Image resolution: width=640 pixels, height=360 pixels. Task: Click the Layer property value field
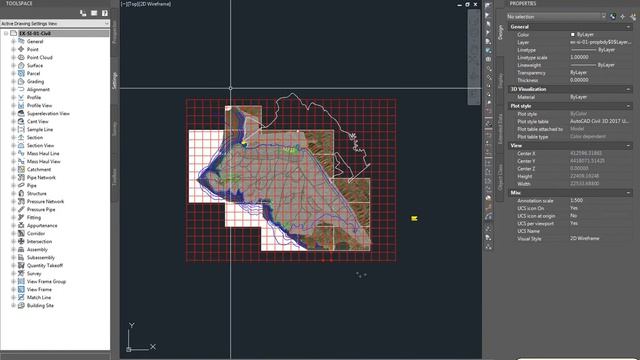coord(600,42)
